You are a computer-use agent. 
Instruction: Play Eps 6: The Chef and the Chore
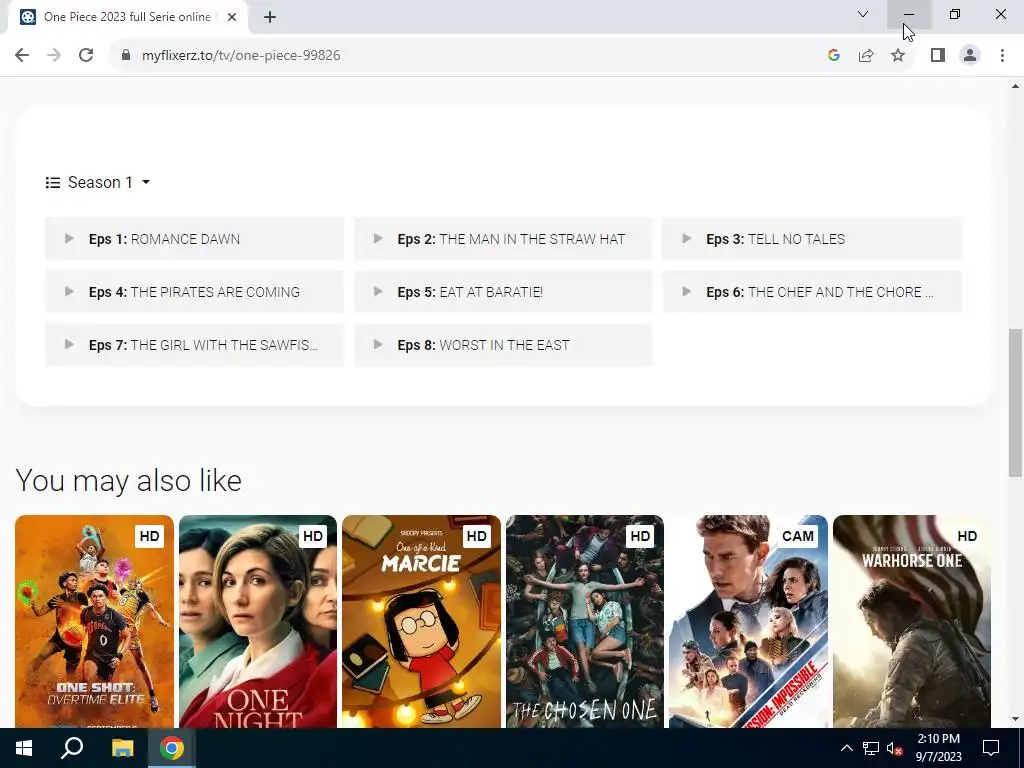(x=812, y=292)
